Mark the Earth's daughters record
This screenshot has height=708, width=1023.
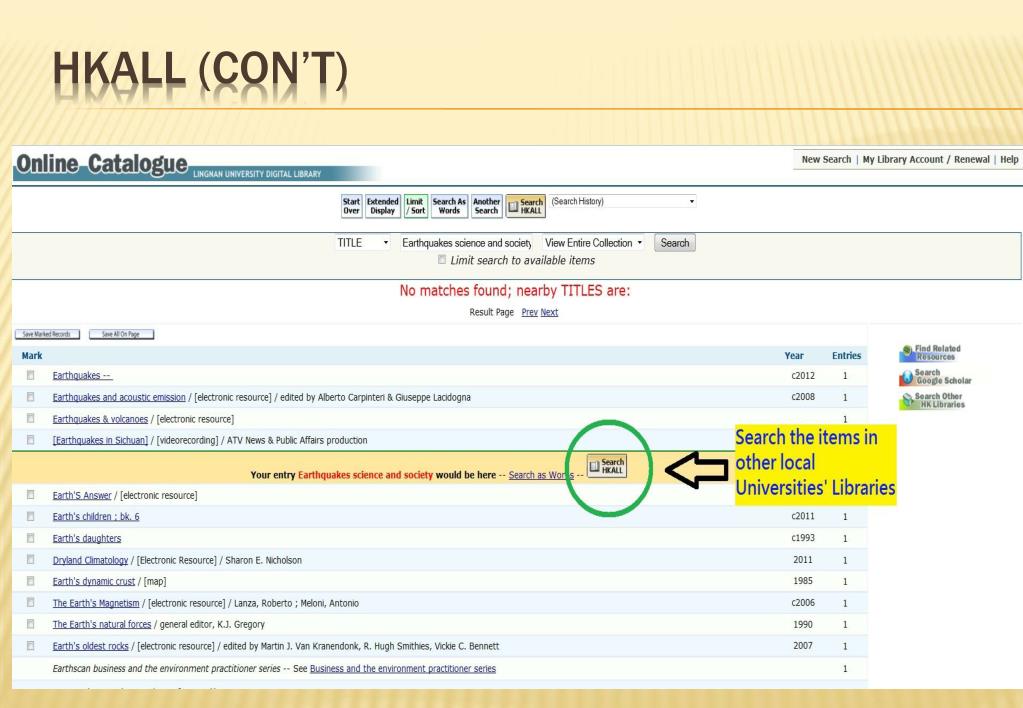click(x=31, y=538)
